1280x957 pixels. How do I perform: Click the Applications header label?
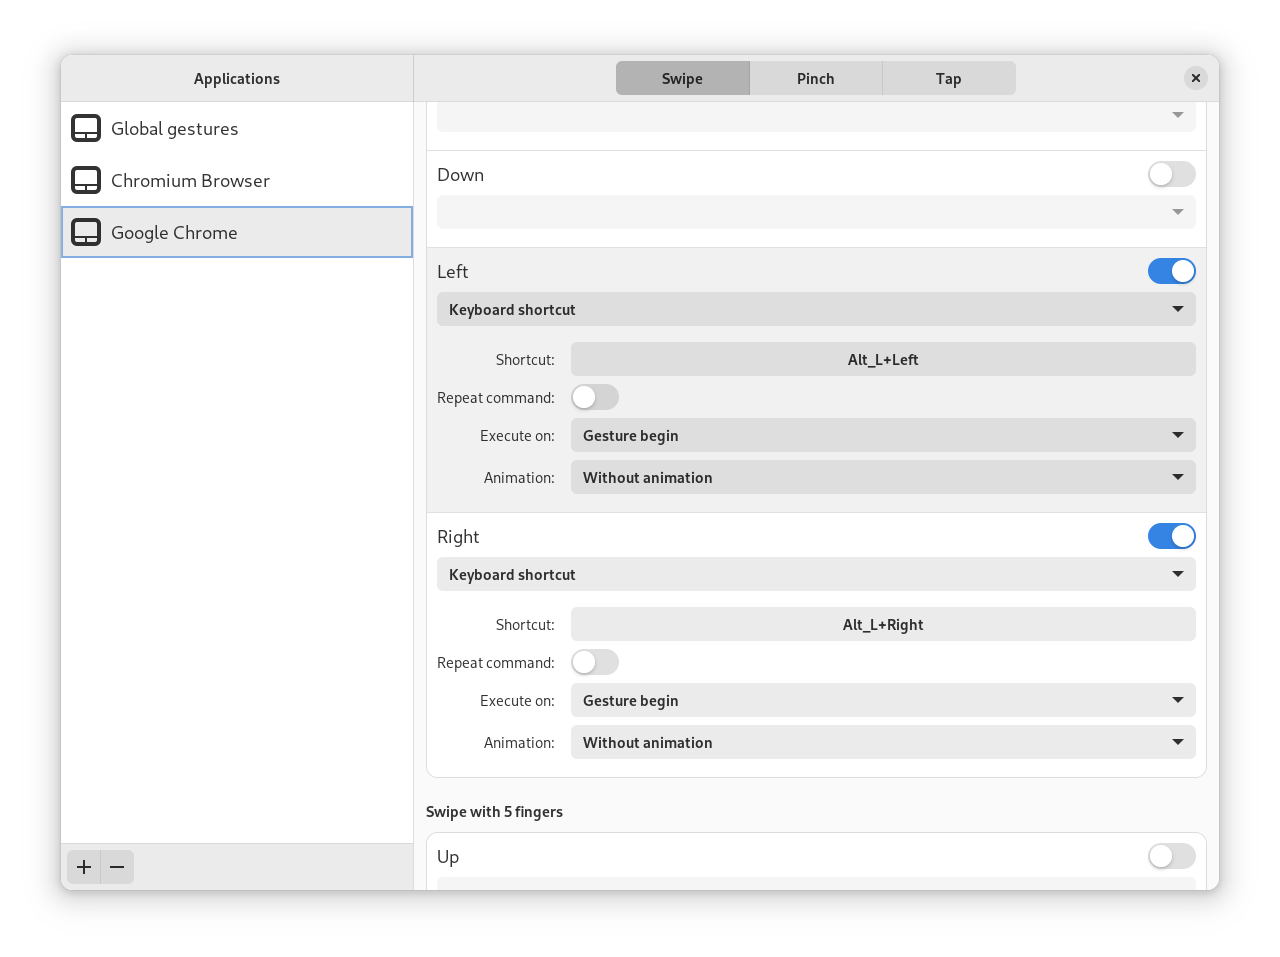237,79
